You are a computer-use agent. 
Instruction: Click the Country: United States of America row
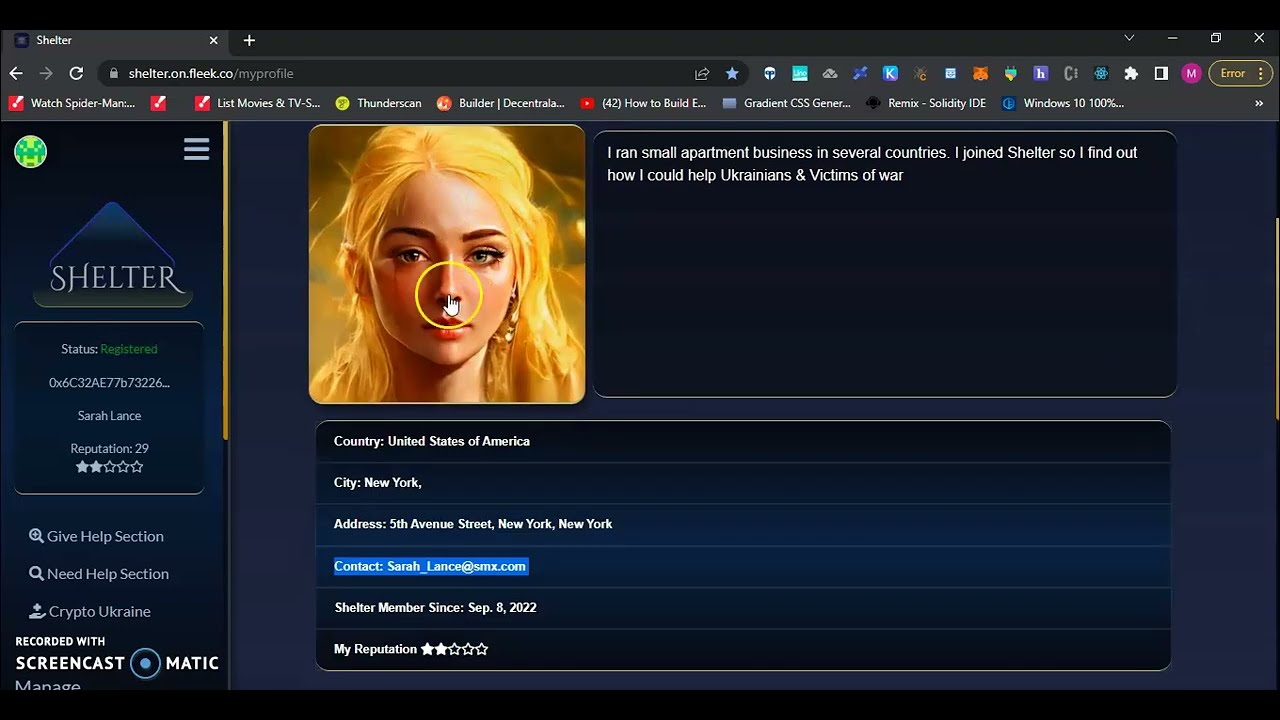[743, 441]
